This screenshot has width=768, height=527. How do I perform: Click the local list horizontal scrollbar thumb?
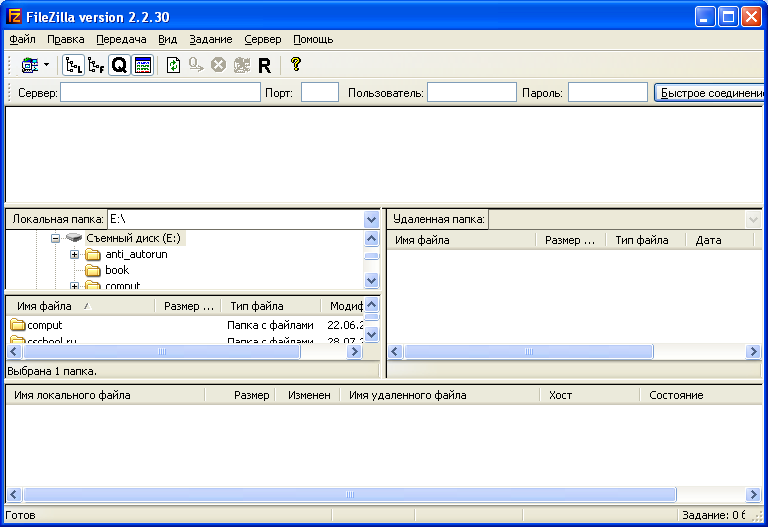(x=162, y=352)
